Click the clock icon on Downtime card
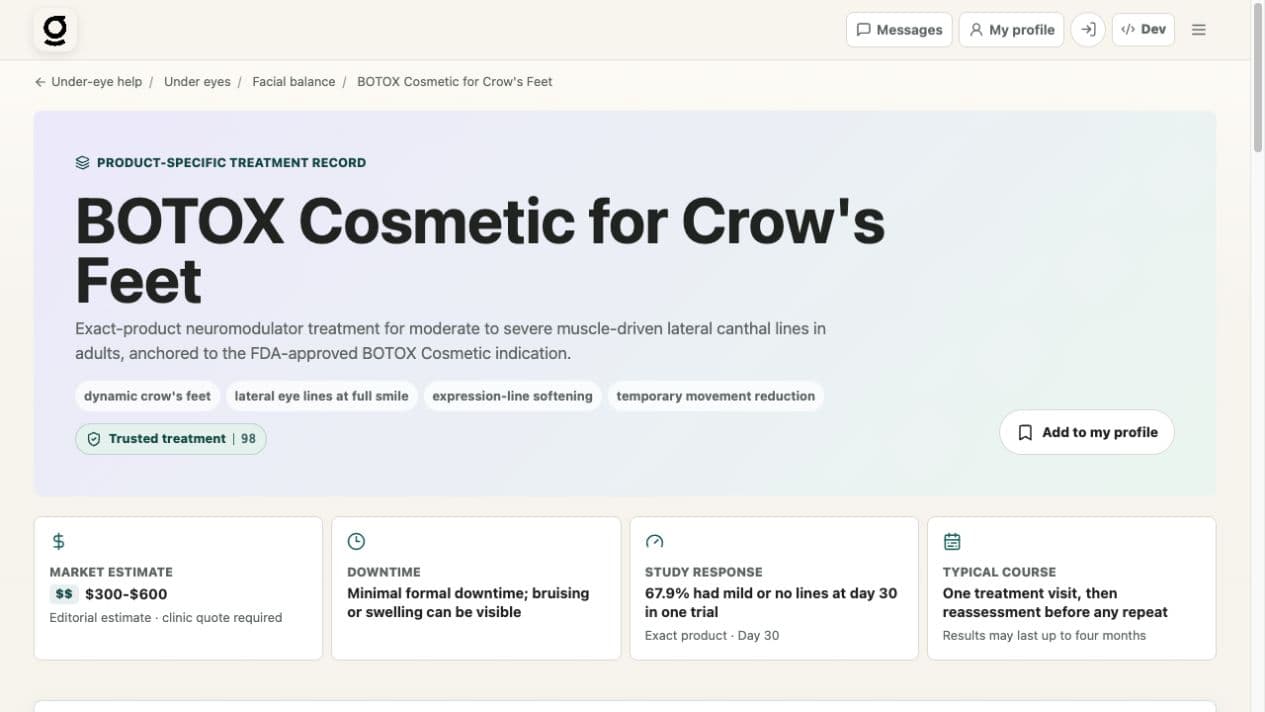The height and width of the screenshot is (712, 1265). (356, 541)
